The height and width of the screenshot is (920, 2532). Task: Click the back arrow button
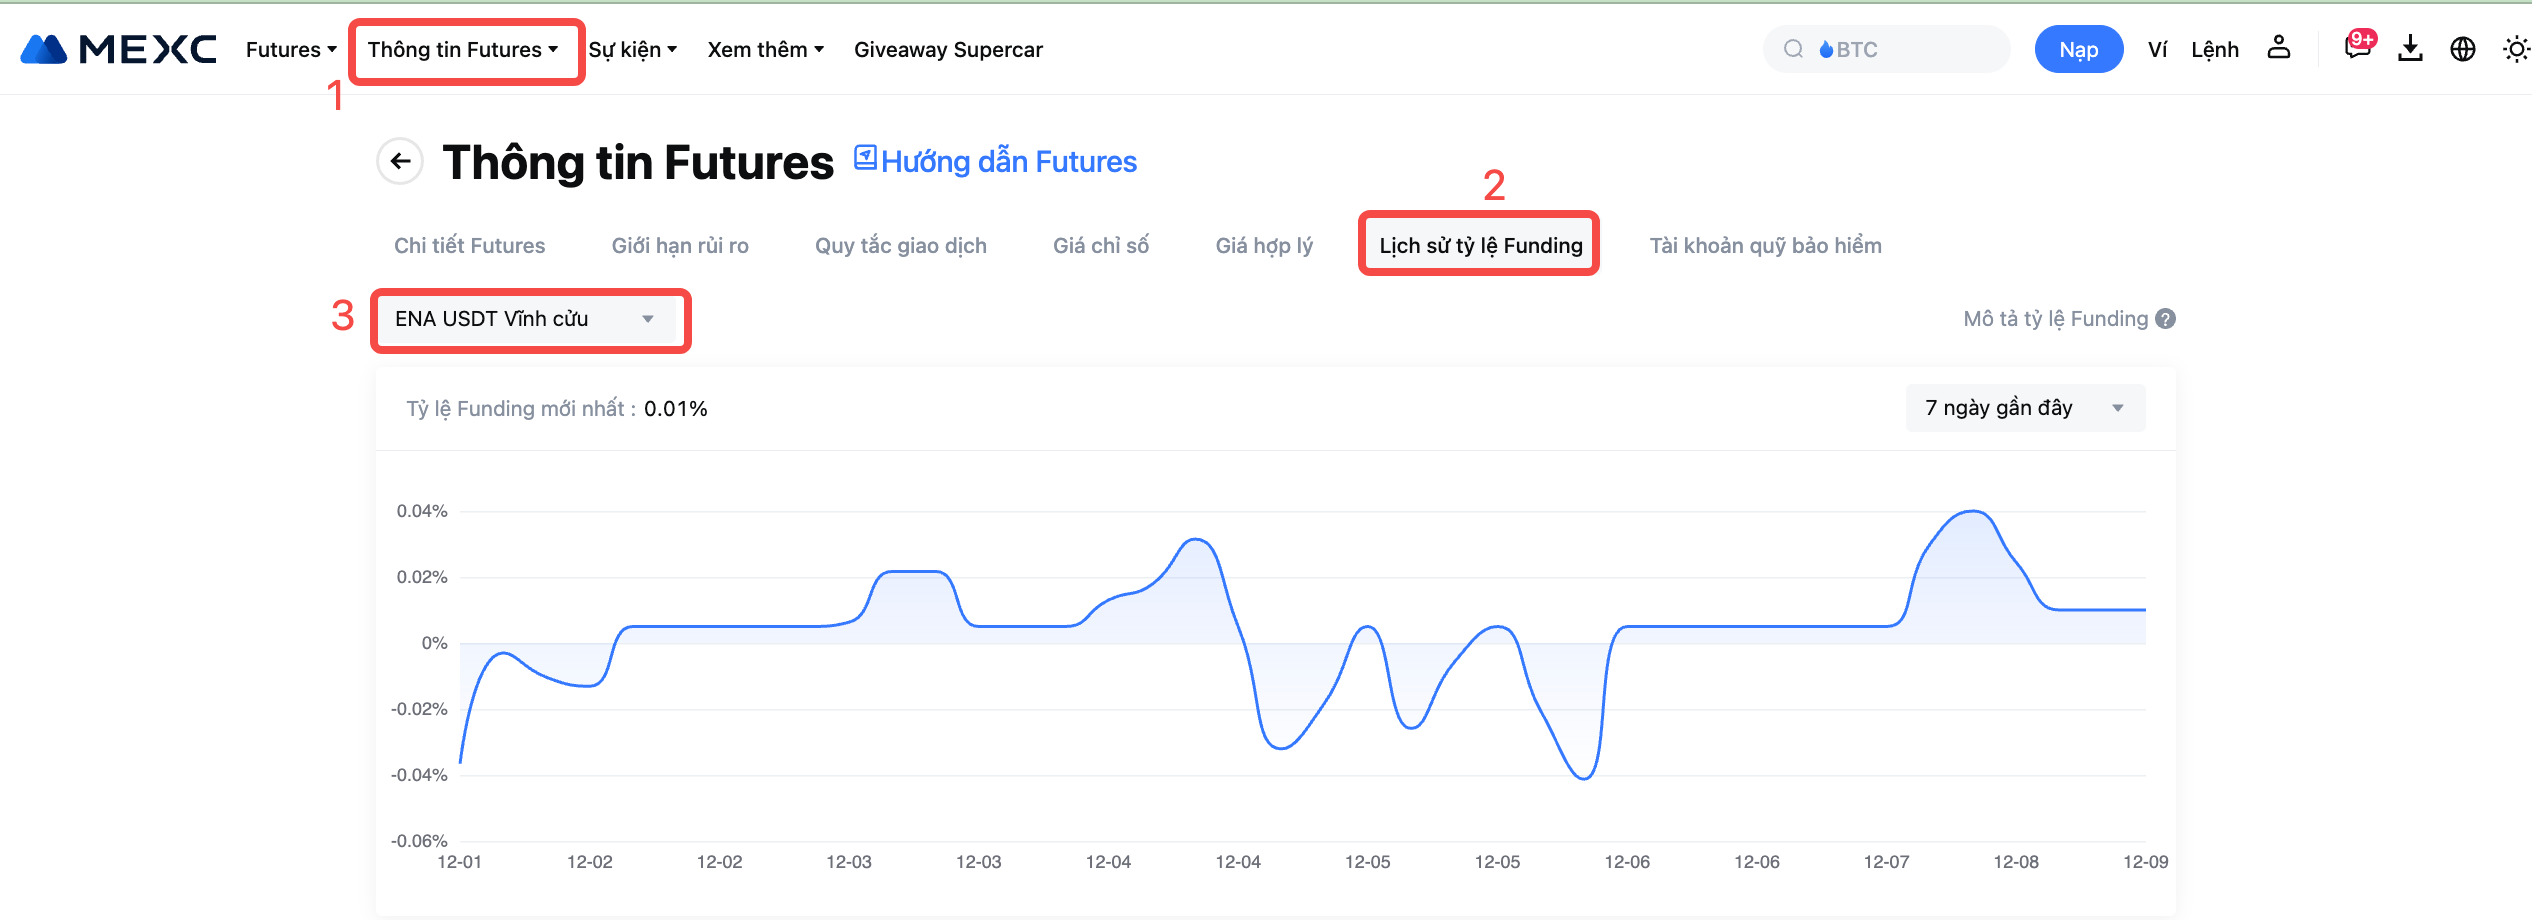(400, 161)
